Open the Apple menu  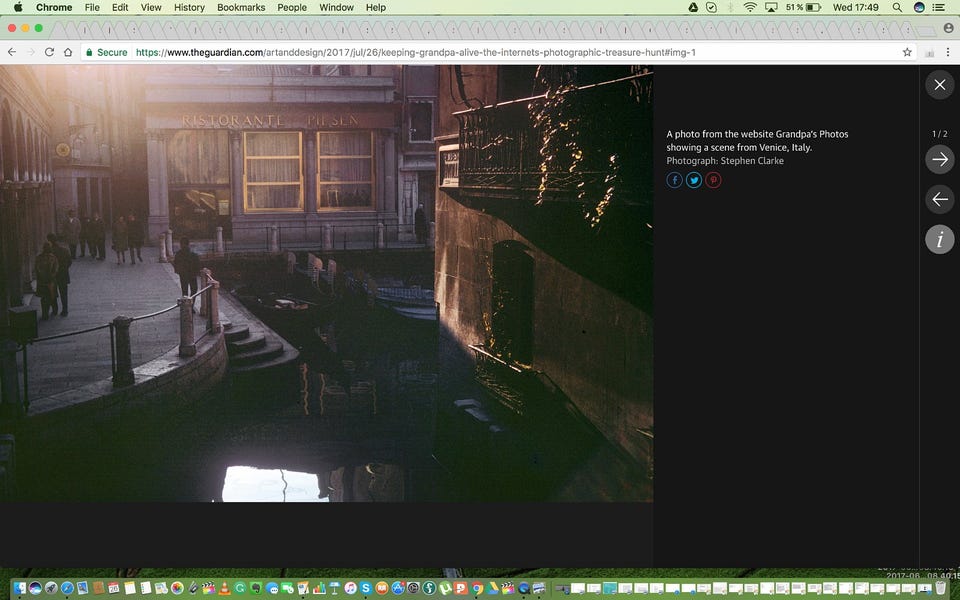click(18, 7)
